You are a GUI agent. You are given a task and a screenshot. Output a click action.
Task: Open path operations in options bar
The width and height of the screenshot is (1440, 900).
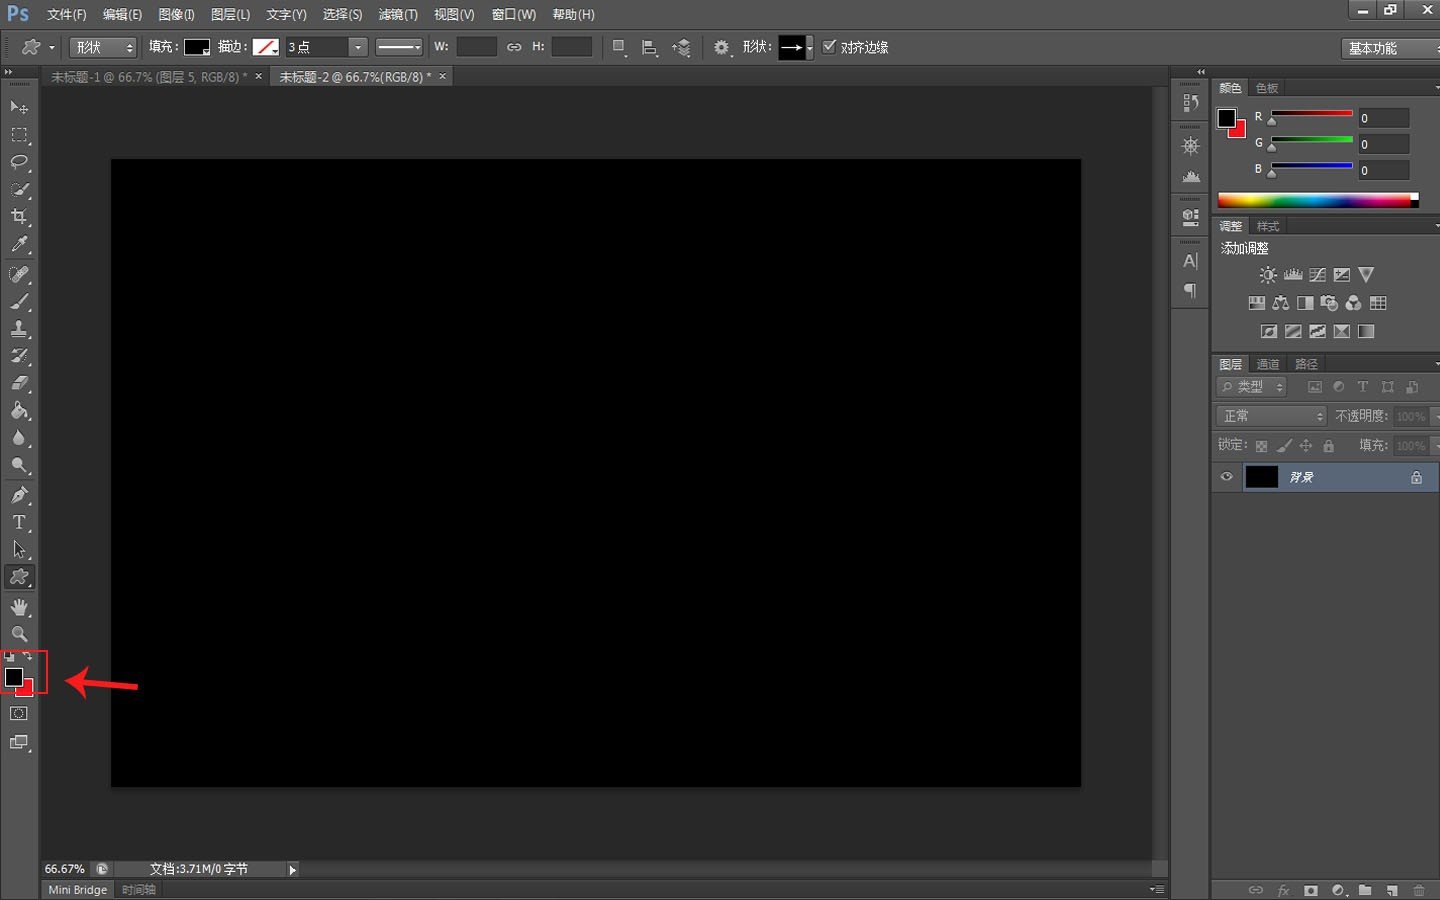619,47
